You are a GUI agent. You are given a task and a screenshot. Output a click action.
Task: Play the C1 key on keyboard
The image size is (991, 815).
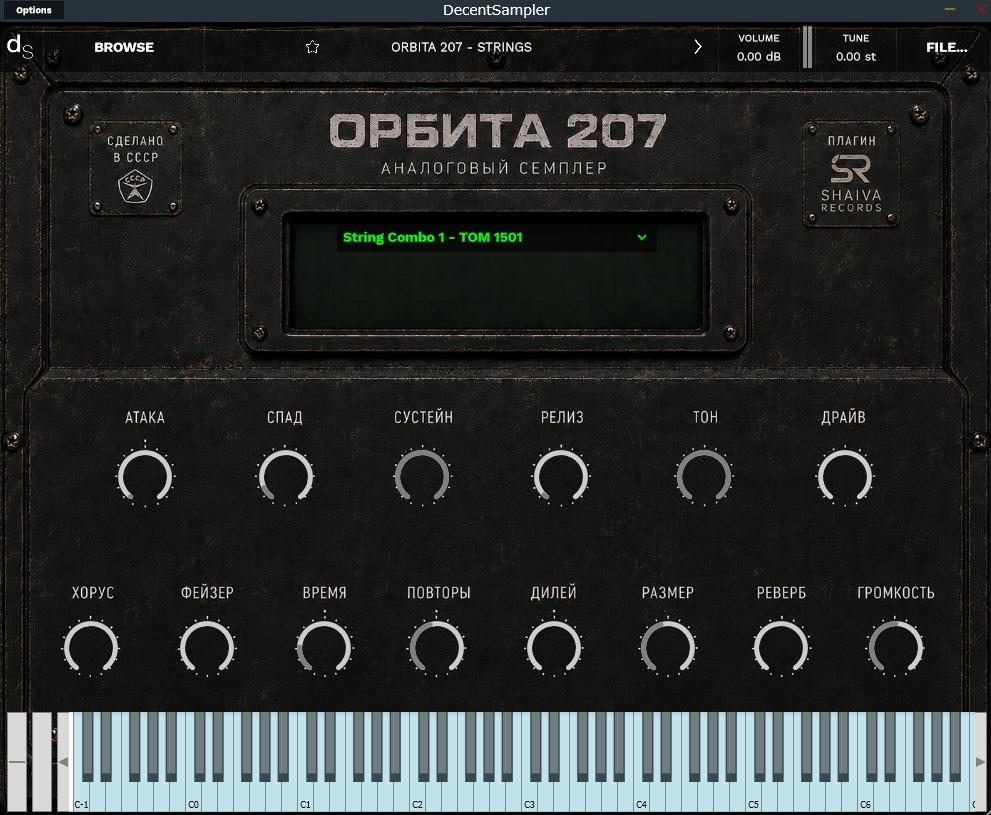point(305,796)
